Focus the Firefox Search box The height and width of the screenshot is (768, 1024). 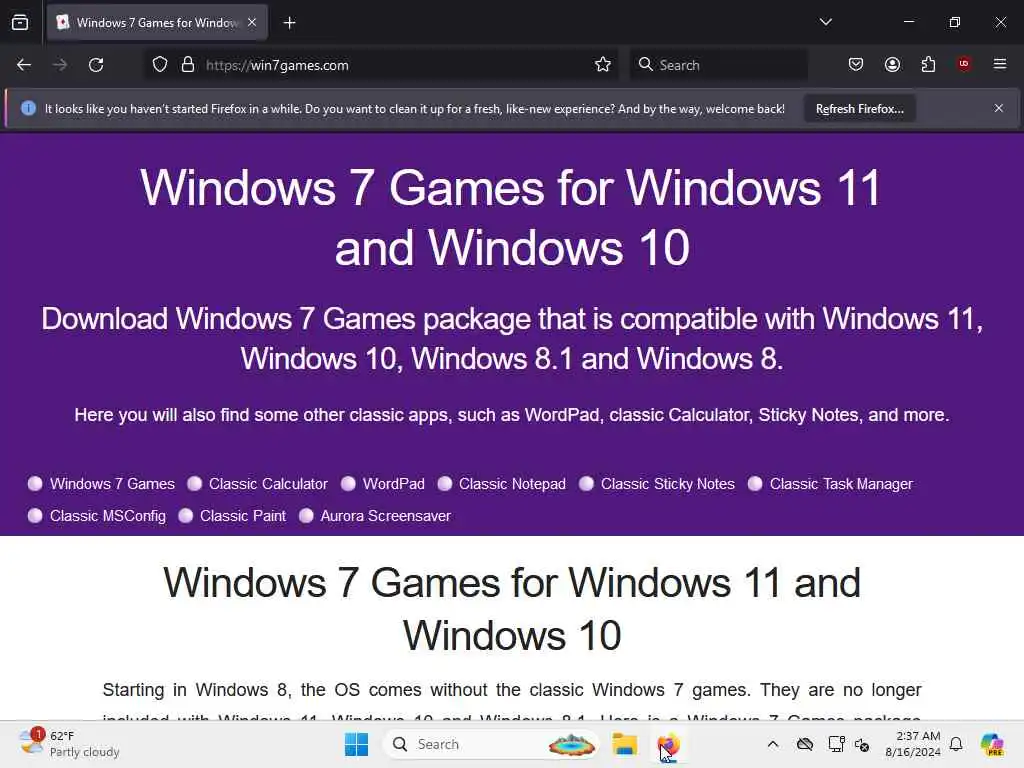pyautogui.click(x=718, y=65)
